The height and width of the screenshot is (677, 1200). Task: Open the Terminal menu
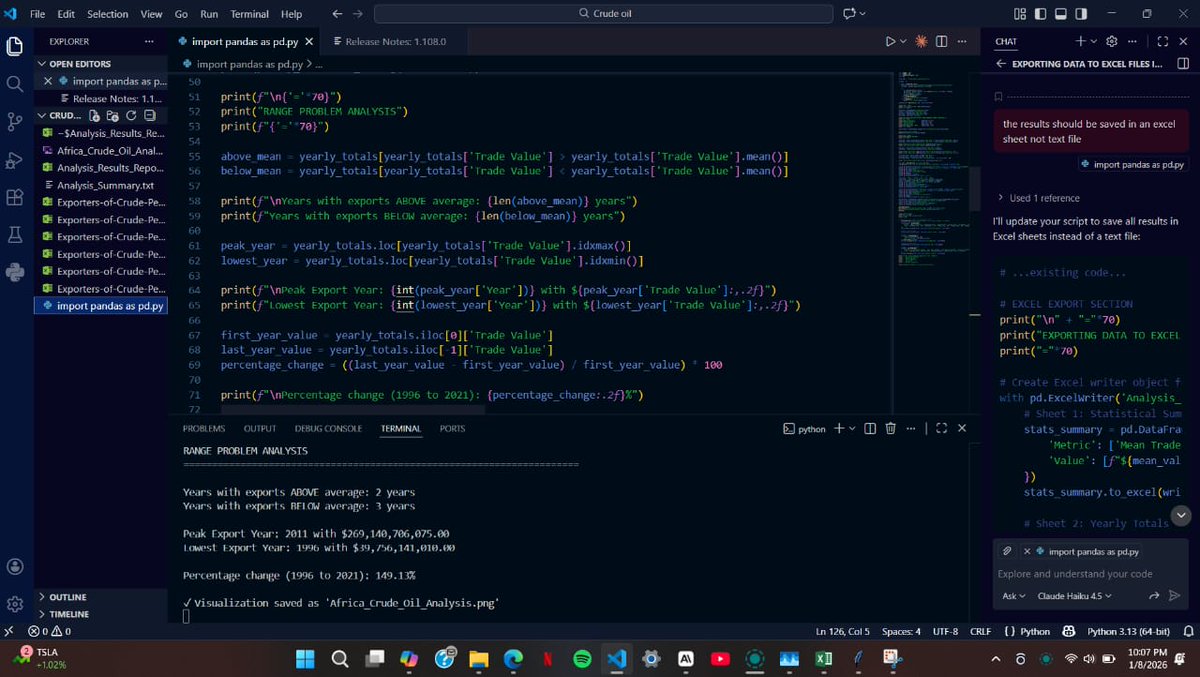pos(250,14)
